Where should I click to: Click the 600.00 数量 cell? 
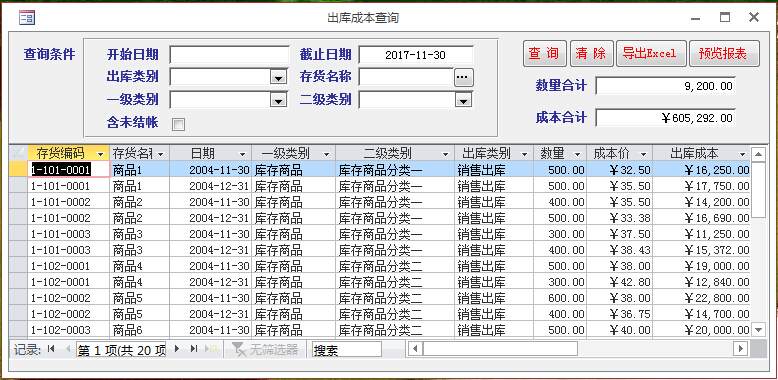point(560,298)
